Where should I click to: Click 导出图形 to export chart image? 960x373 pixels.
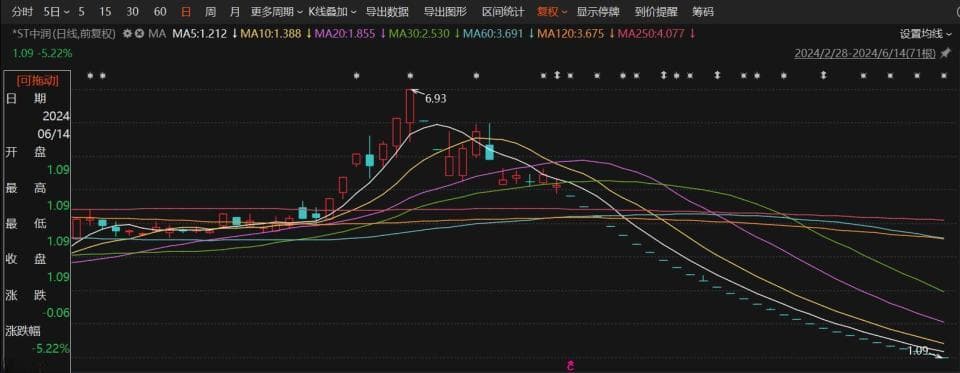[x=445, y=12]
